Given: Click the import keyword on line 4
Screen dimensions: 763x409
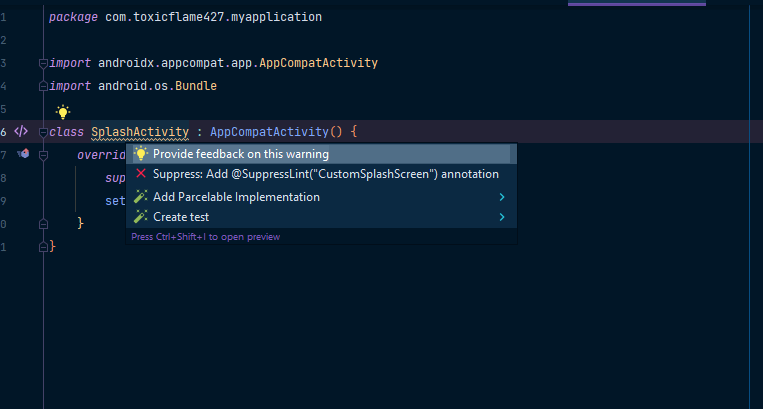Looking at the screenshot, I should 70,86.
